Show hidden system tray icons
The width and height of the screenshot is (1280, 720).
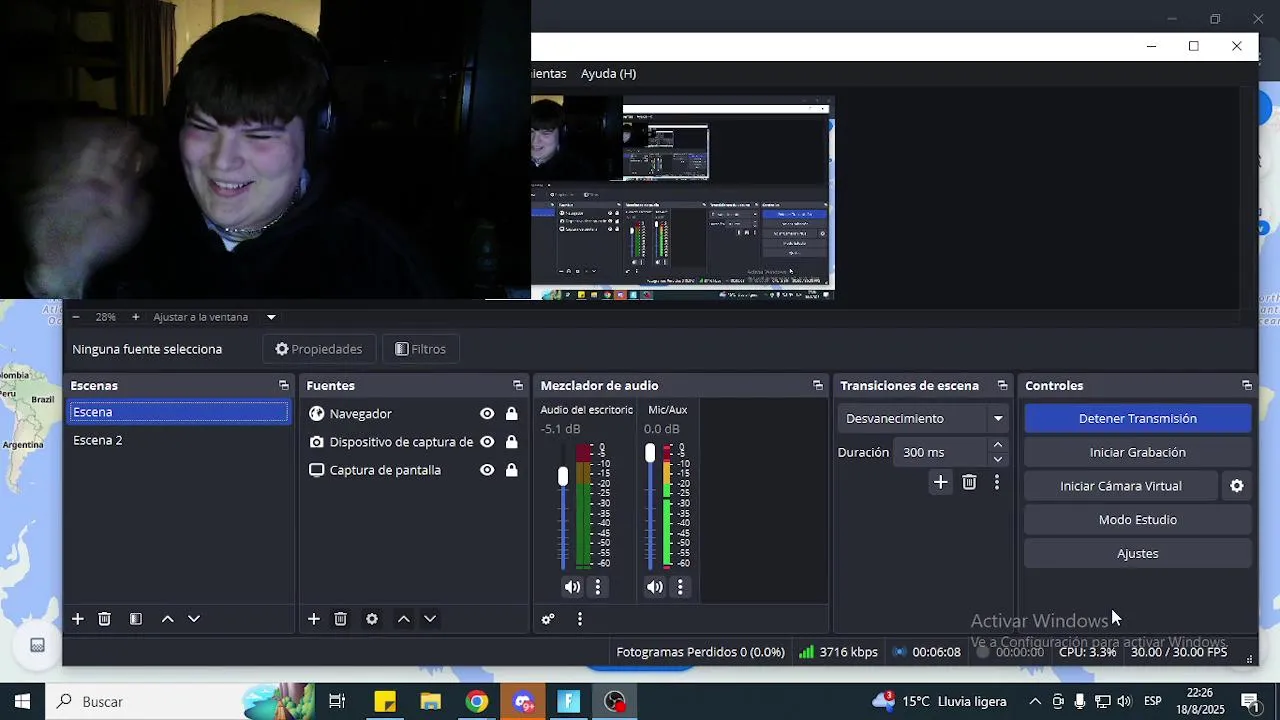click(x=1035, y=702)
